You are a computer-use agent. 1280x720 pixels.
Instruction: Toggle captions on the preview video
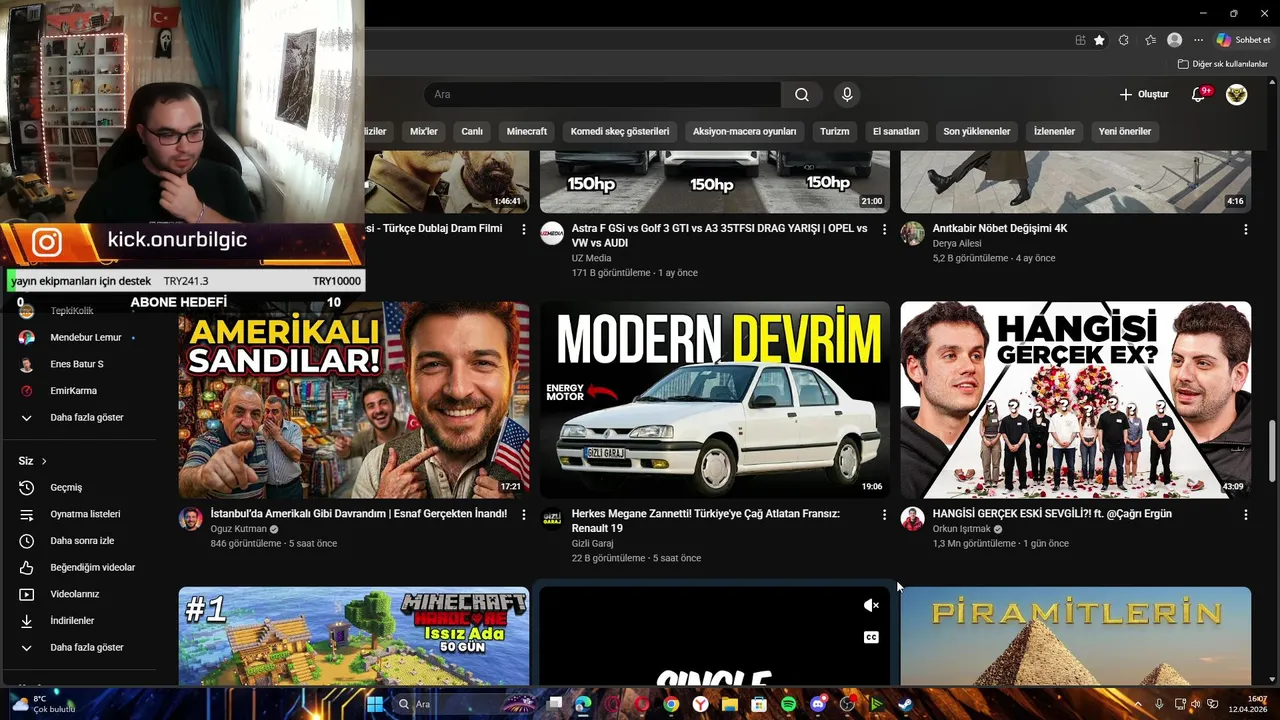click(x=871, y=637)
